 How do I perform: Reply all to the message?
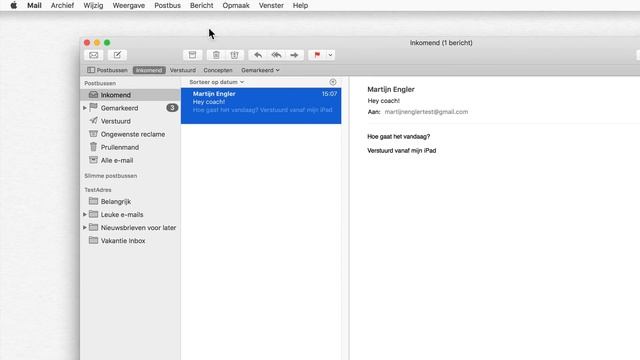276,55
